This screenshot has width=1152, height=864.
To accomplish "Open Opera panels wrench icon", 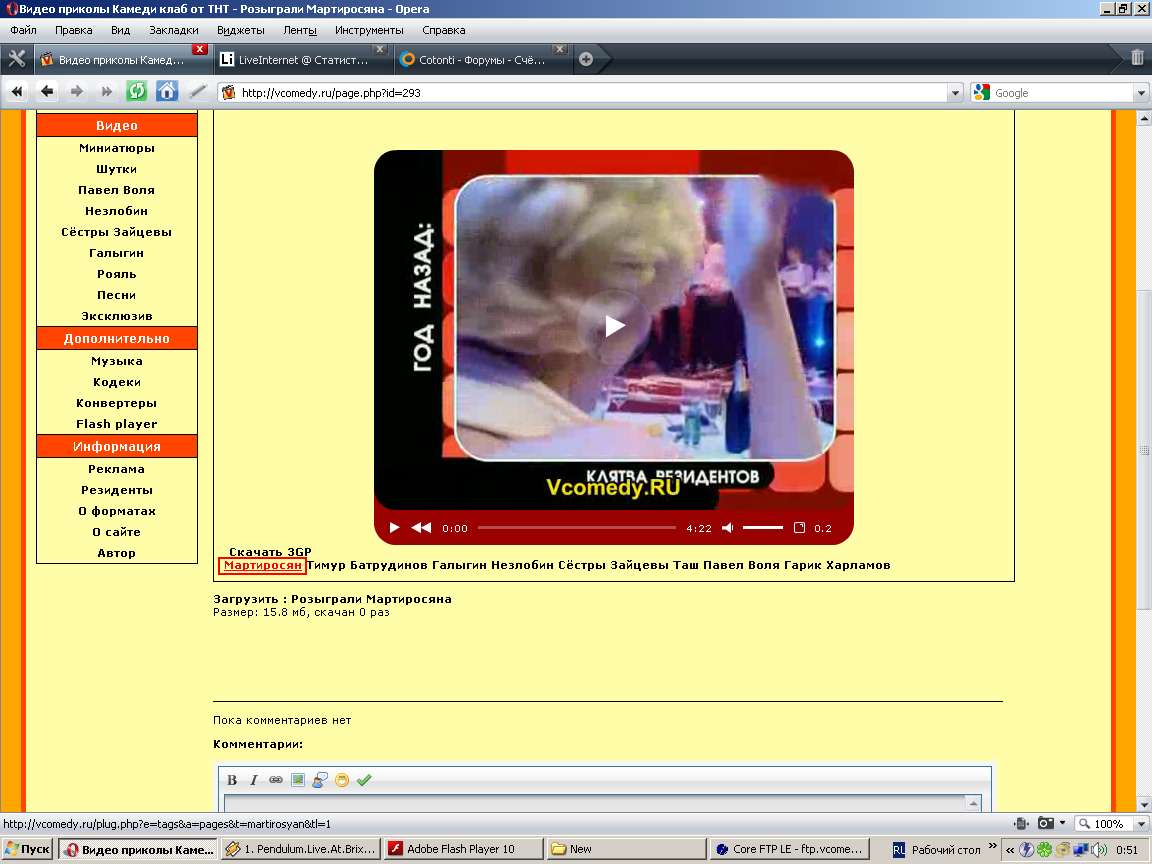I will (16, 58).
